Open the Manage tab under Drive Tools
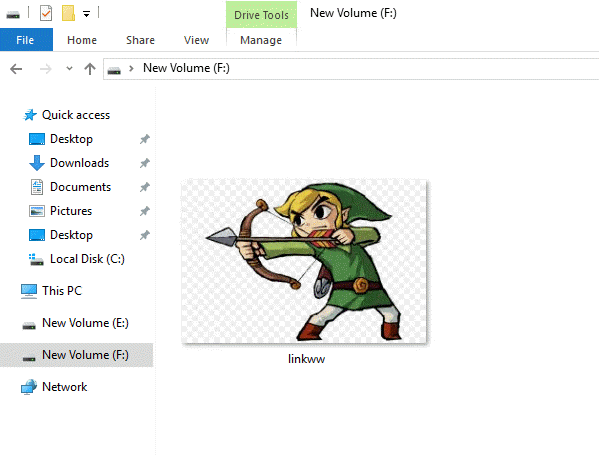 click(261, 40)
